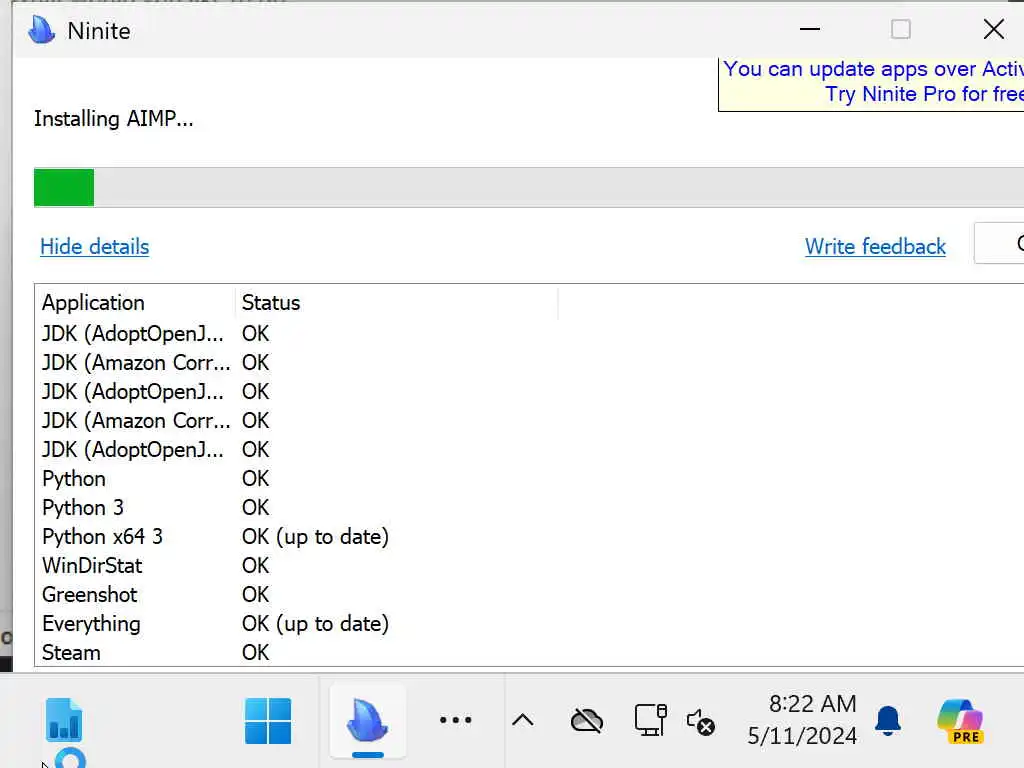Open the Windows Start menu
The width and height of the screenshot is (1024, 768).
click(x=268, y=721)
